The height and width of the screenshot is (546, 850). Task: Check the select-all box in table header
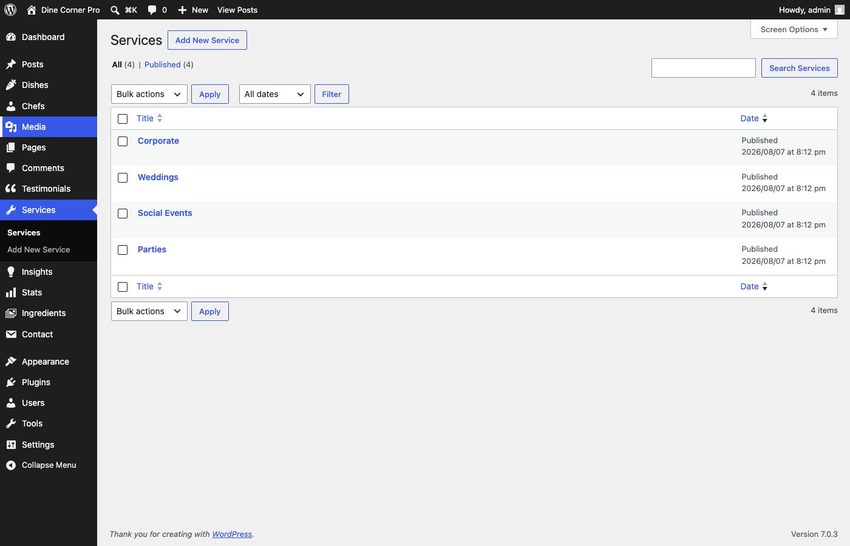(x=123, y=119)
